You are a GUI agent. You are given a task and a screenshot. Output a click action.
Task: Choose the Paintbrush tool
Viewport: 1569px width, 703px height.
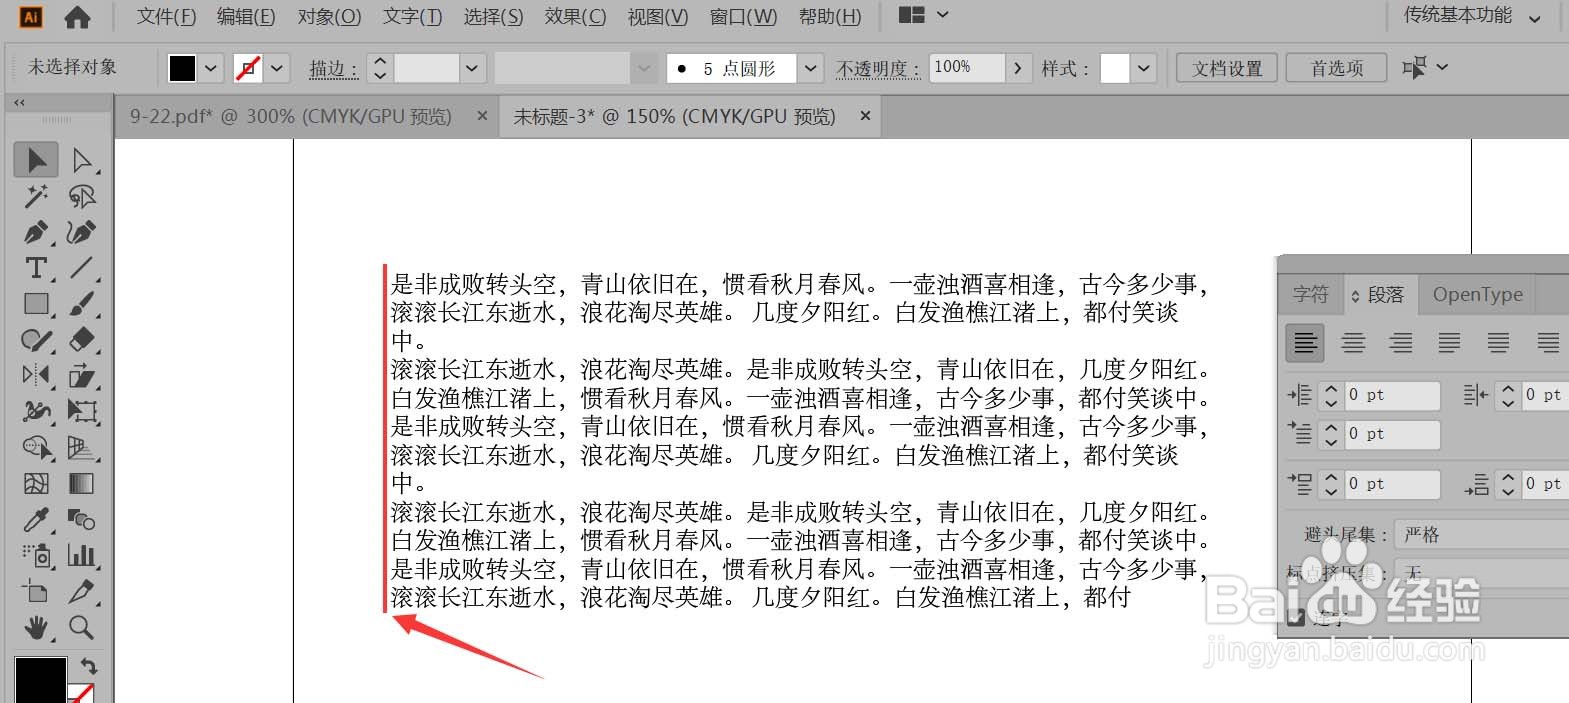(82, 304)
